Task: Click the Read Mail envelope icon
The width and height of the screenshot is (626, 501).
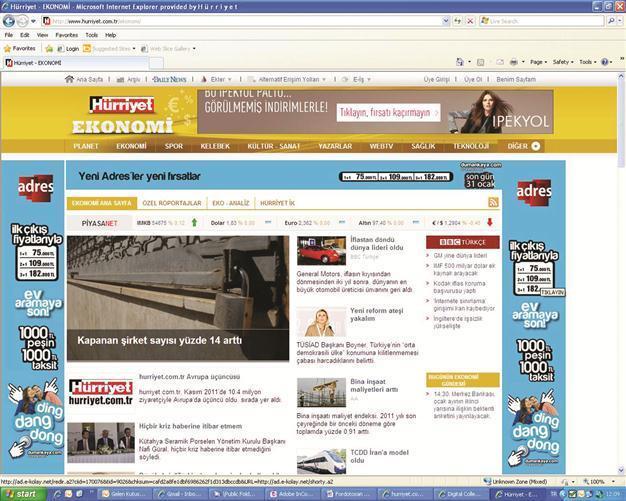Action: pos(499,62)
